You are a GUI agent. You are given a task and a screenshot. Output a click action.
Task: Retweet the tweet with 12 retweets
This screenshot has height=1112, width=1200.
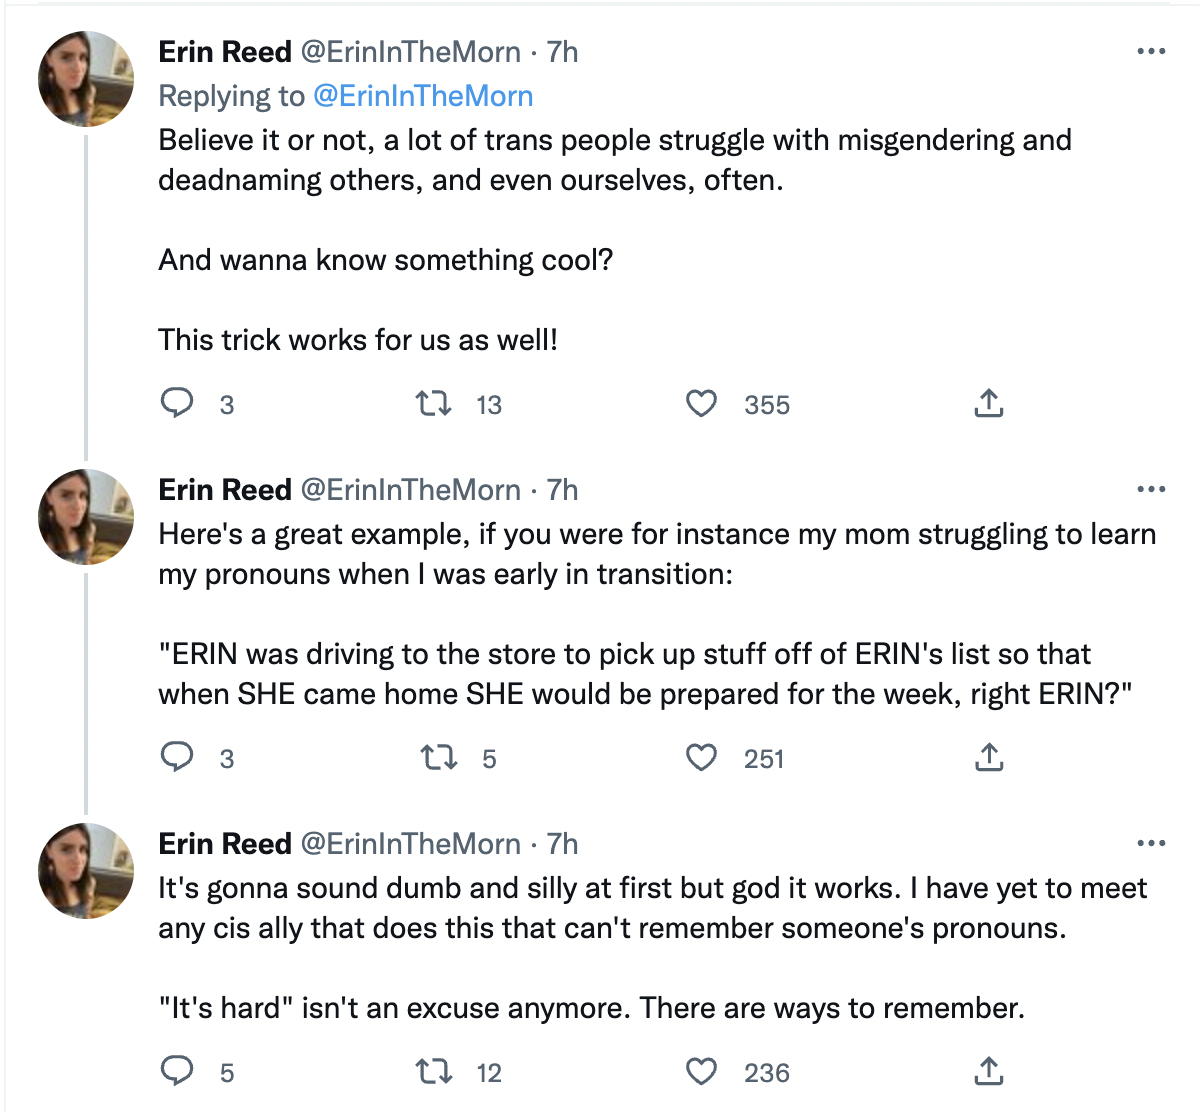433,1071
